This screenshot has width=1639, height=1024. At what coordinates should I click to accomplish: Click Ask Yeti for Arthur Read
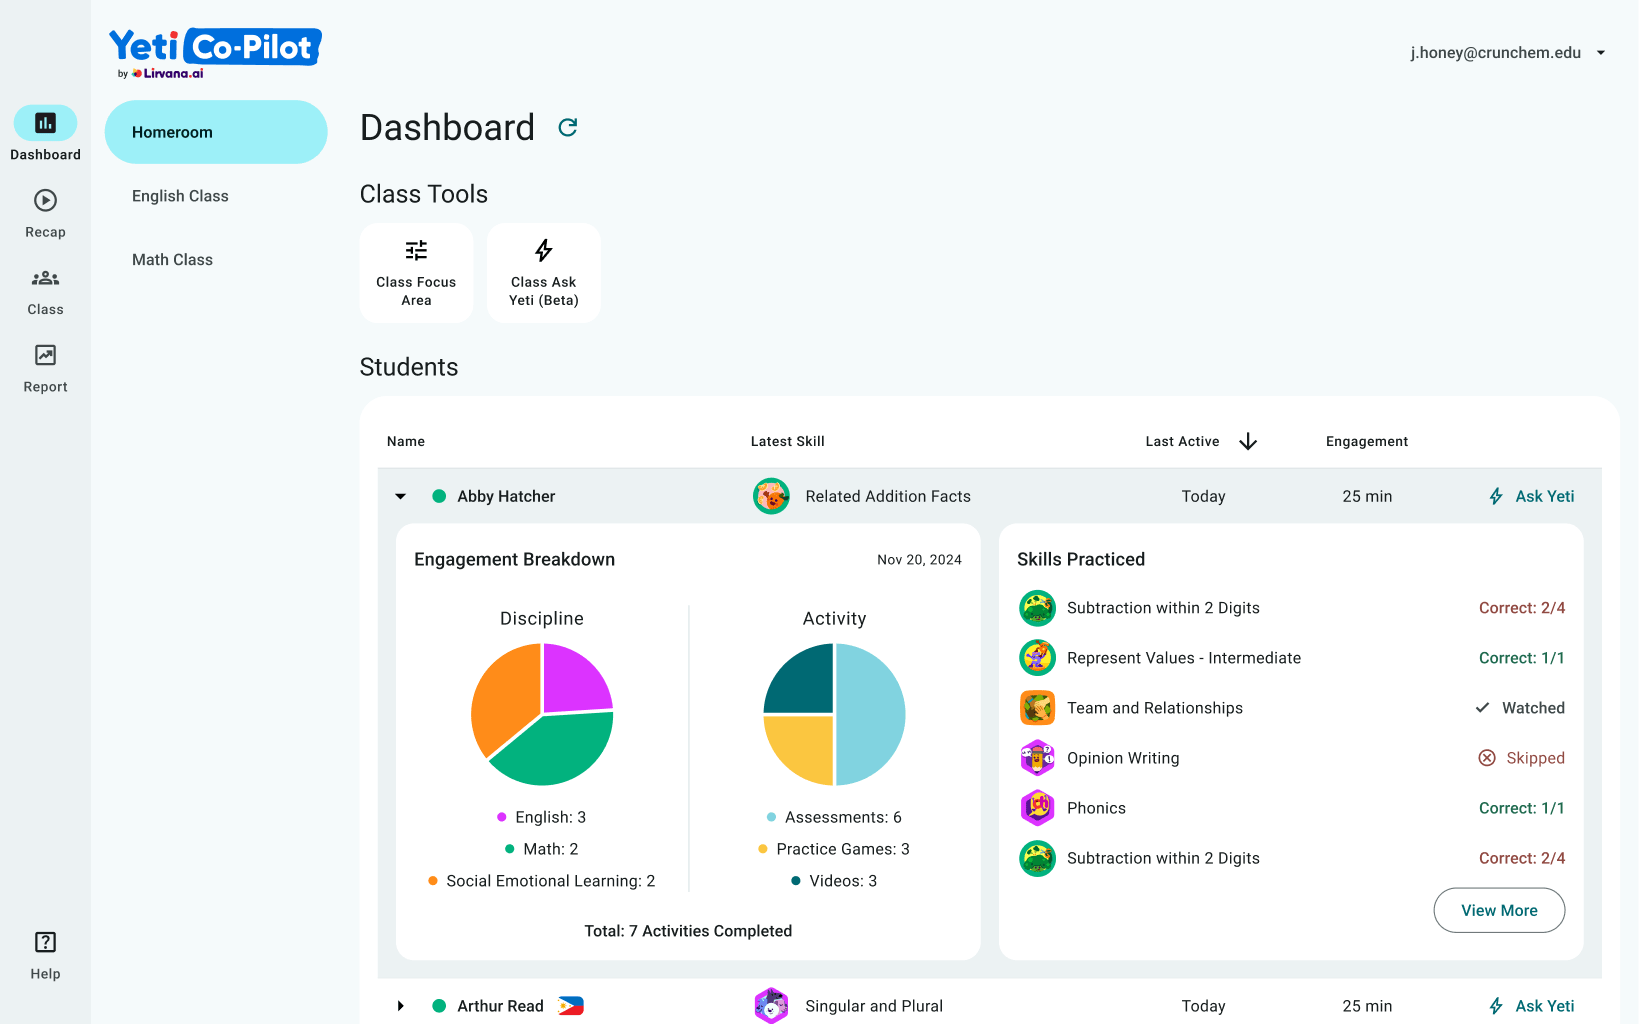(x=1531, y=1006)
